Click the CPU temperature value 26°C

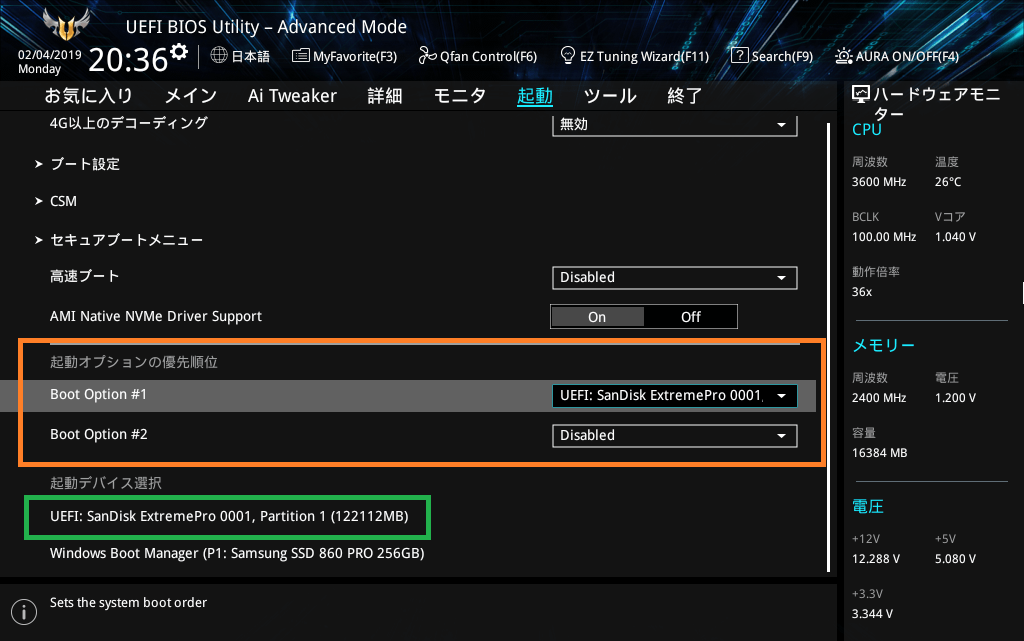[x=948, y=182]
